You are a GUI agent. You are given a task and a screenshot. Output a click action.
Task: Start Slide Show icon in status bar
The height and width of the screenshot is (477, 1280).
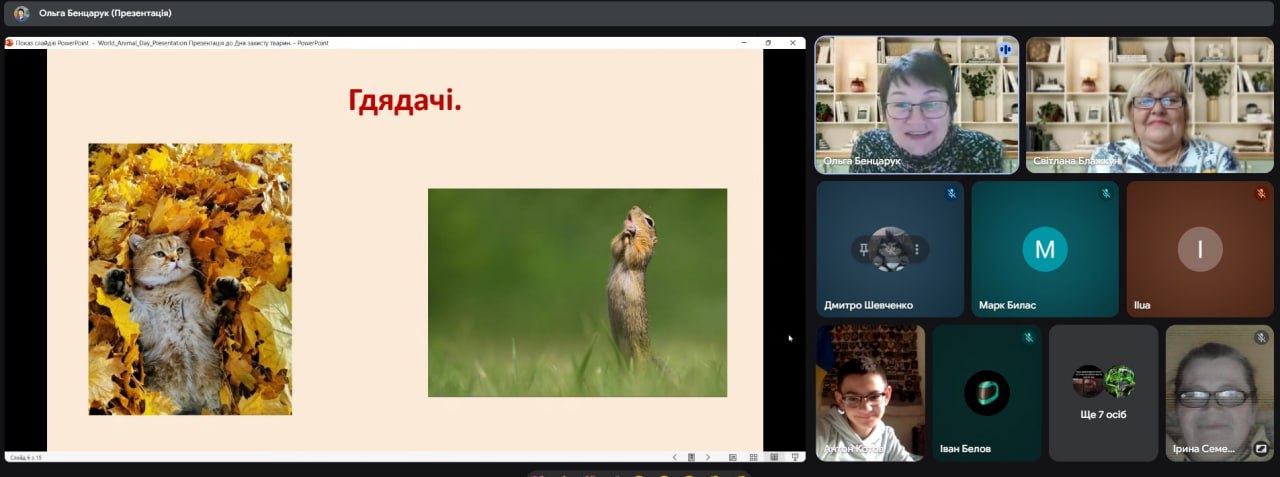795,457
